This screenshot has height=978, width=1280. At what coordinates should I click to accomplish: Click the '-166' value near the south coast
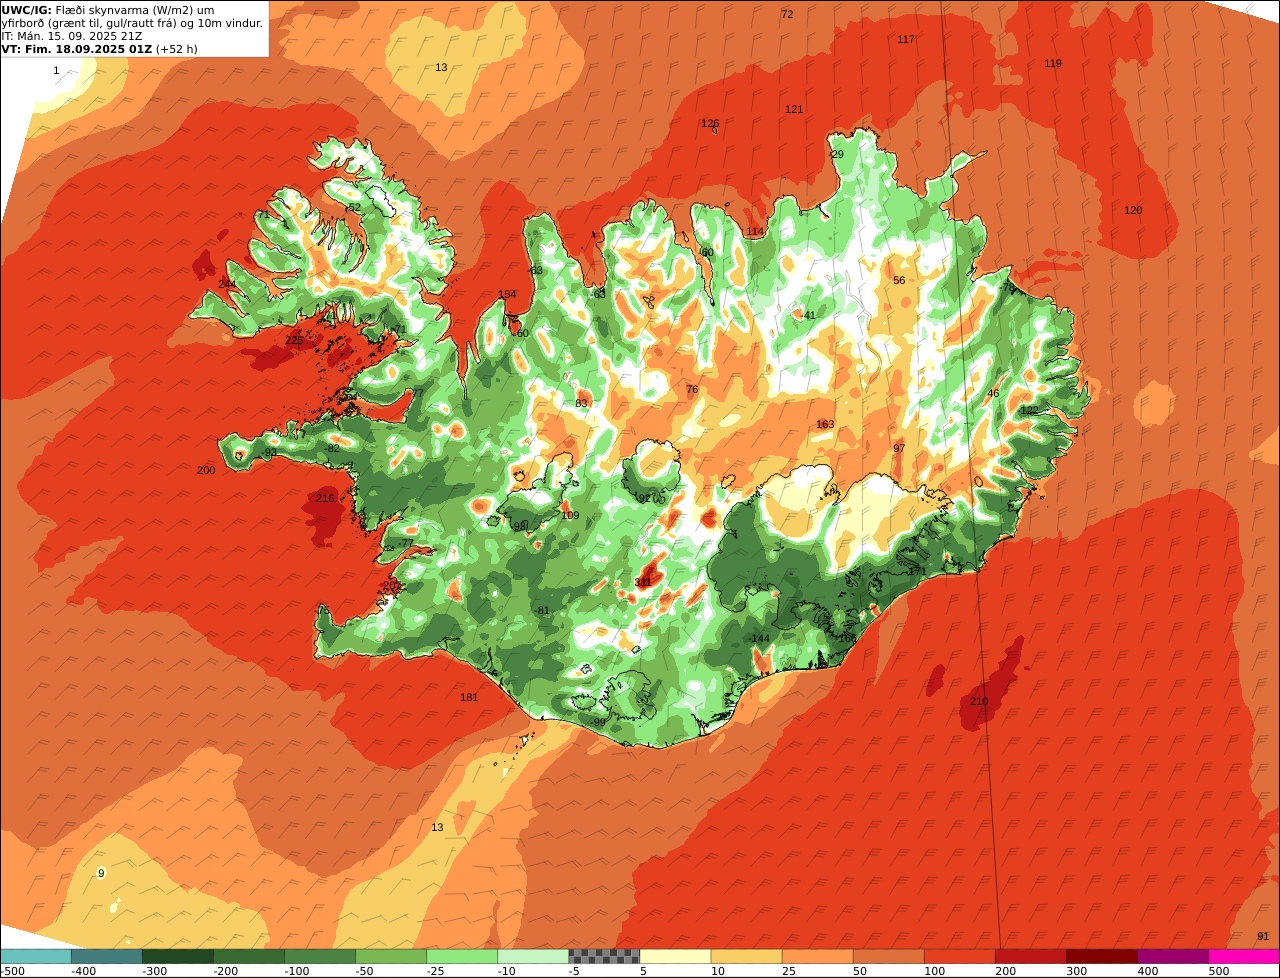coord(846,638)
